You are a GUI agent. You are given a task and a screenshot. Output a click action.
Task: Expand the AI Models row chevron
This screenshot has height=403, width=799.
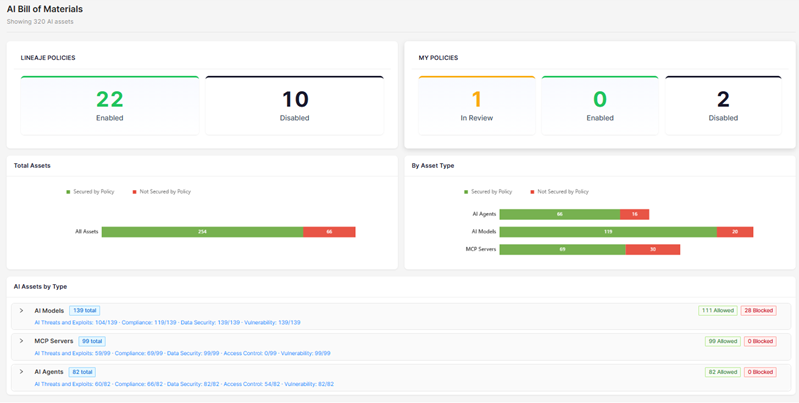tap(21, 311)
